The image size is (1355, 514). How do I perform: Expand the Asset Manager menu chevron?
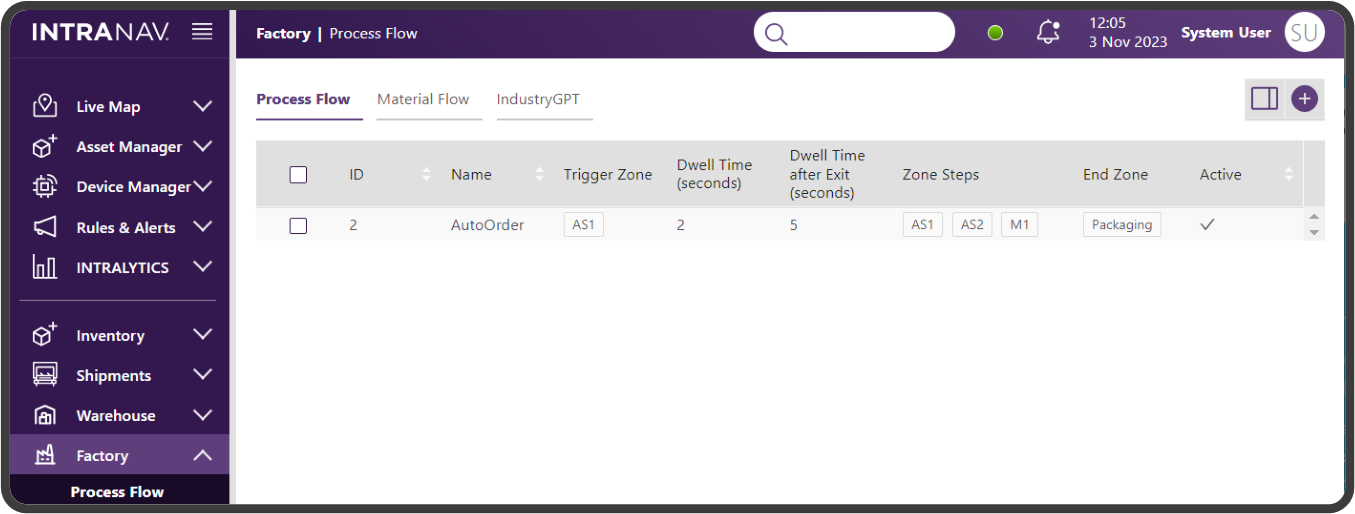click(x=202, y=147)
